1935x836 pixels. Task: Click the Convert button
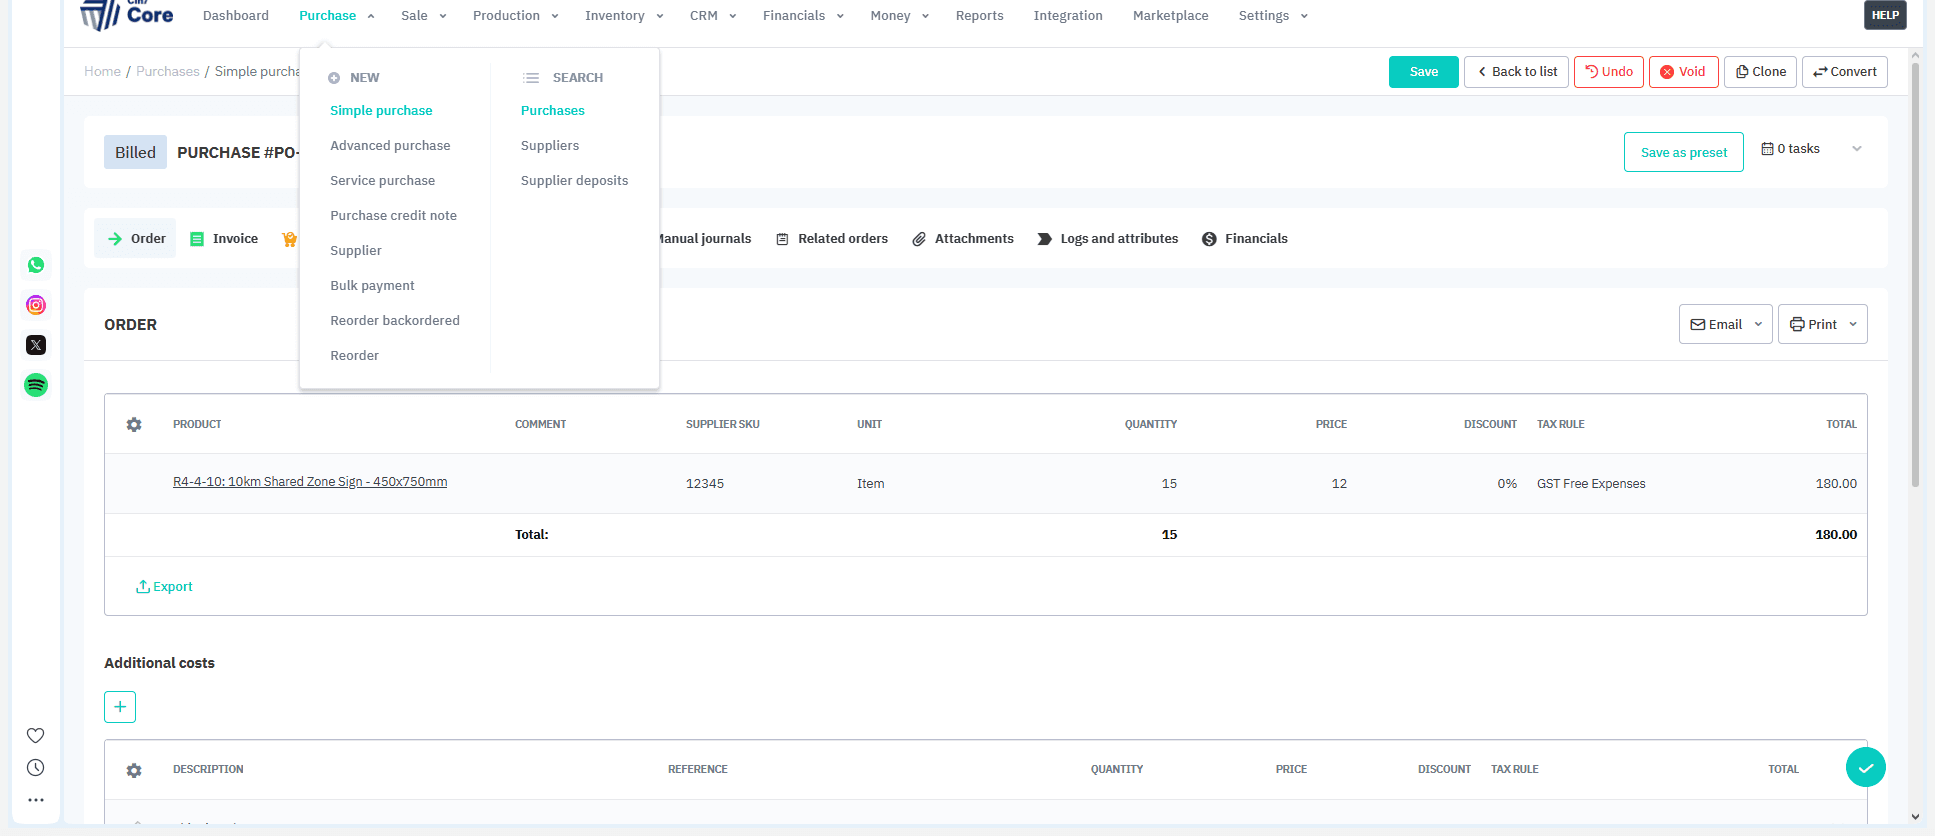click(1845, 72)
